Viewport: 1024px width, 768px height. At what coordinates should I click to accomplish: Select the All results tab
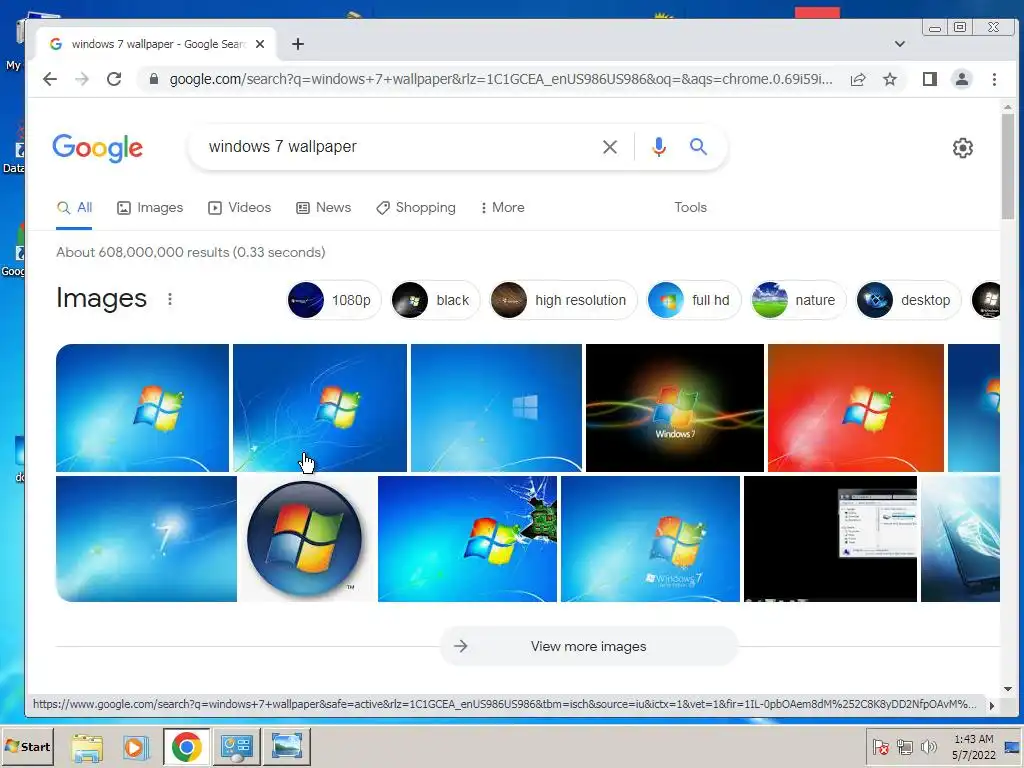tap(74, 208)
